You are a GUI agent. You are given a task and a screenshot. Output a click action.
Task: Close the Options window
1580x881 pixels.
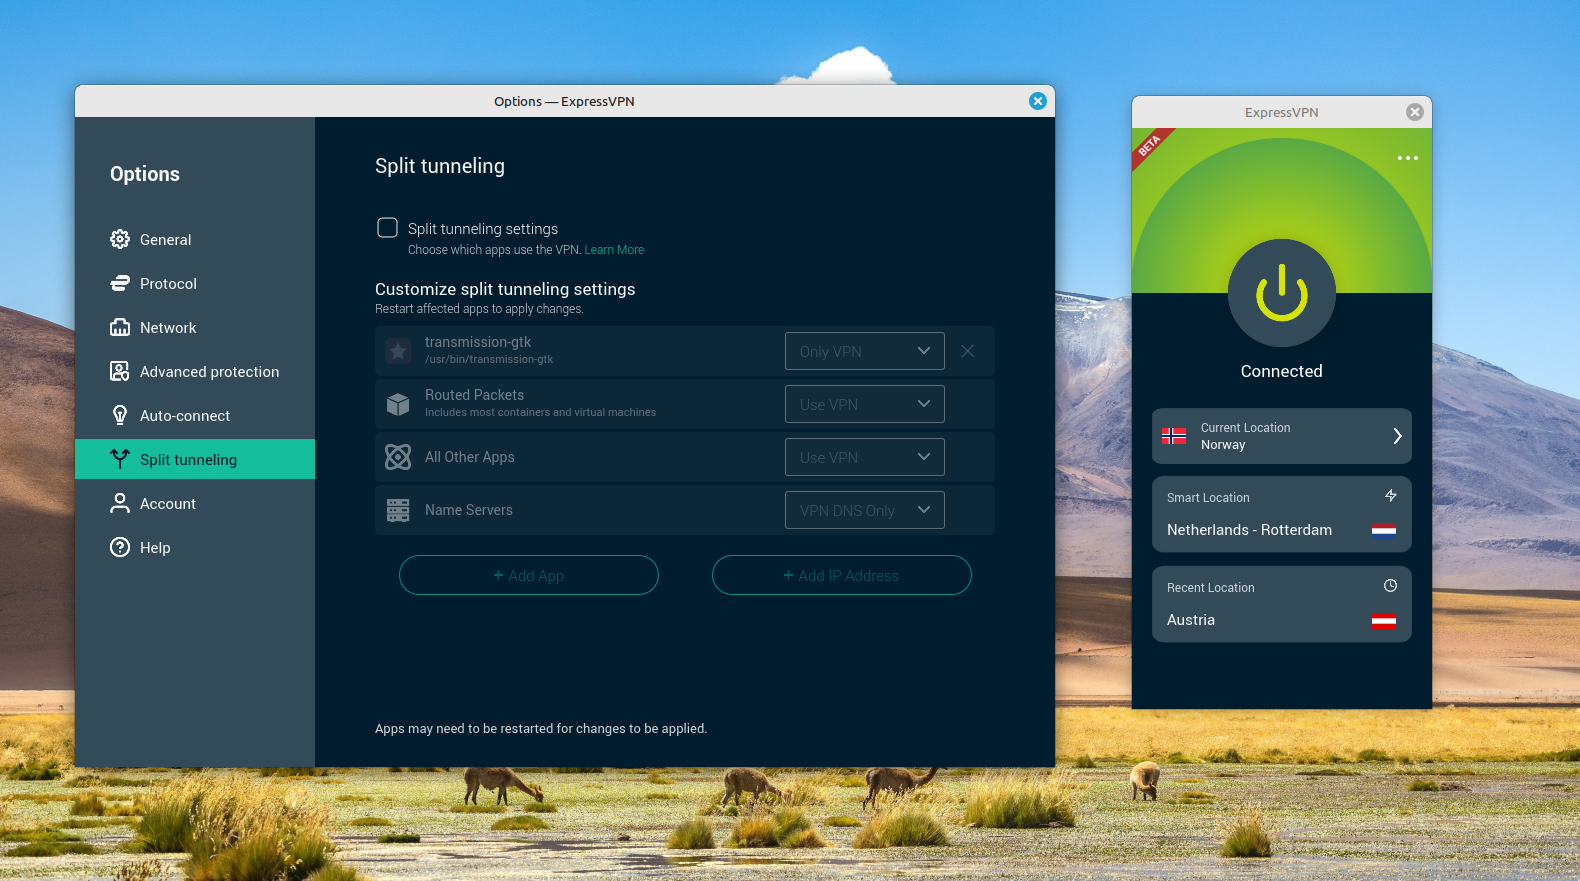pos(1038,101)
